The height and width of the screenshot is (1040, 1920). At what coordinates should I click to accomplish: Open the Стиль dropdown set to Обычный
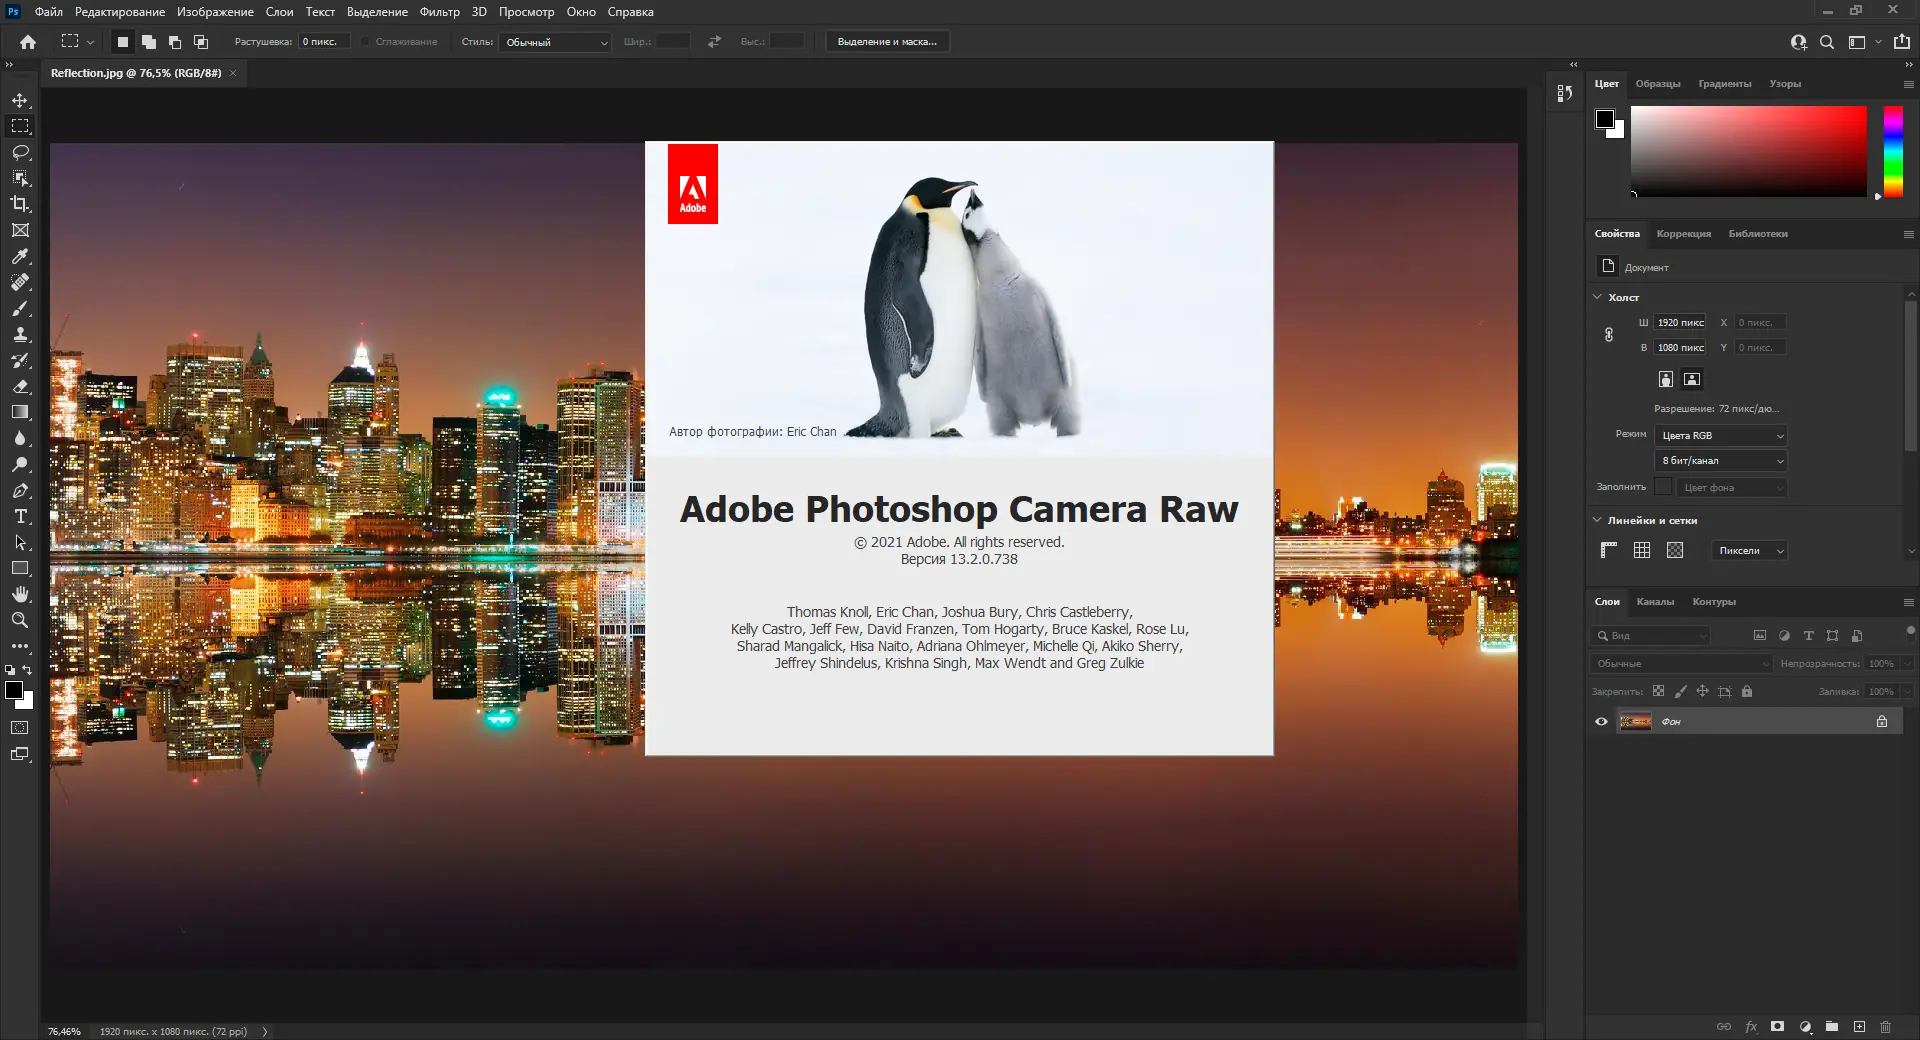556,42
